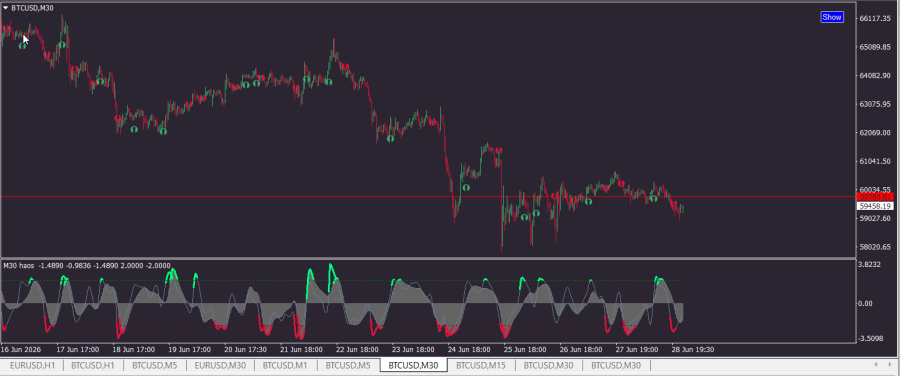This screenshot has width=900, height=376.
Task: Click the 17 Jun 17:00 time label
Action: (x=77, y=349)
